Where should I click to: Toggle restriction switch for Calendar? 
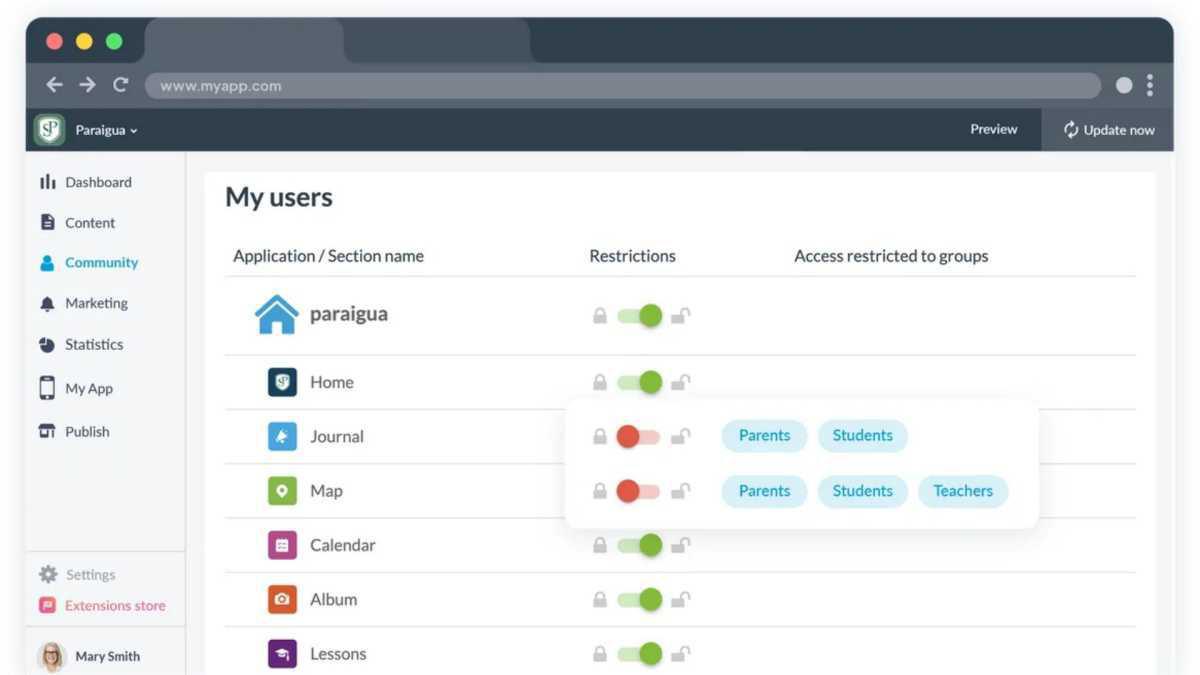click(640, 545)
